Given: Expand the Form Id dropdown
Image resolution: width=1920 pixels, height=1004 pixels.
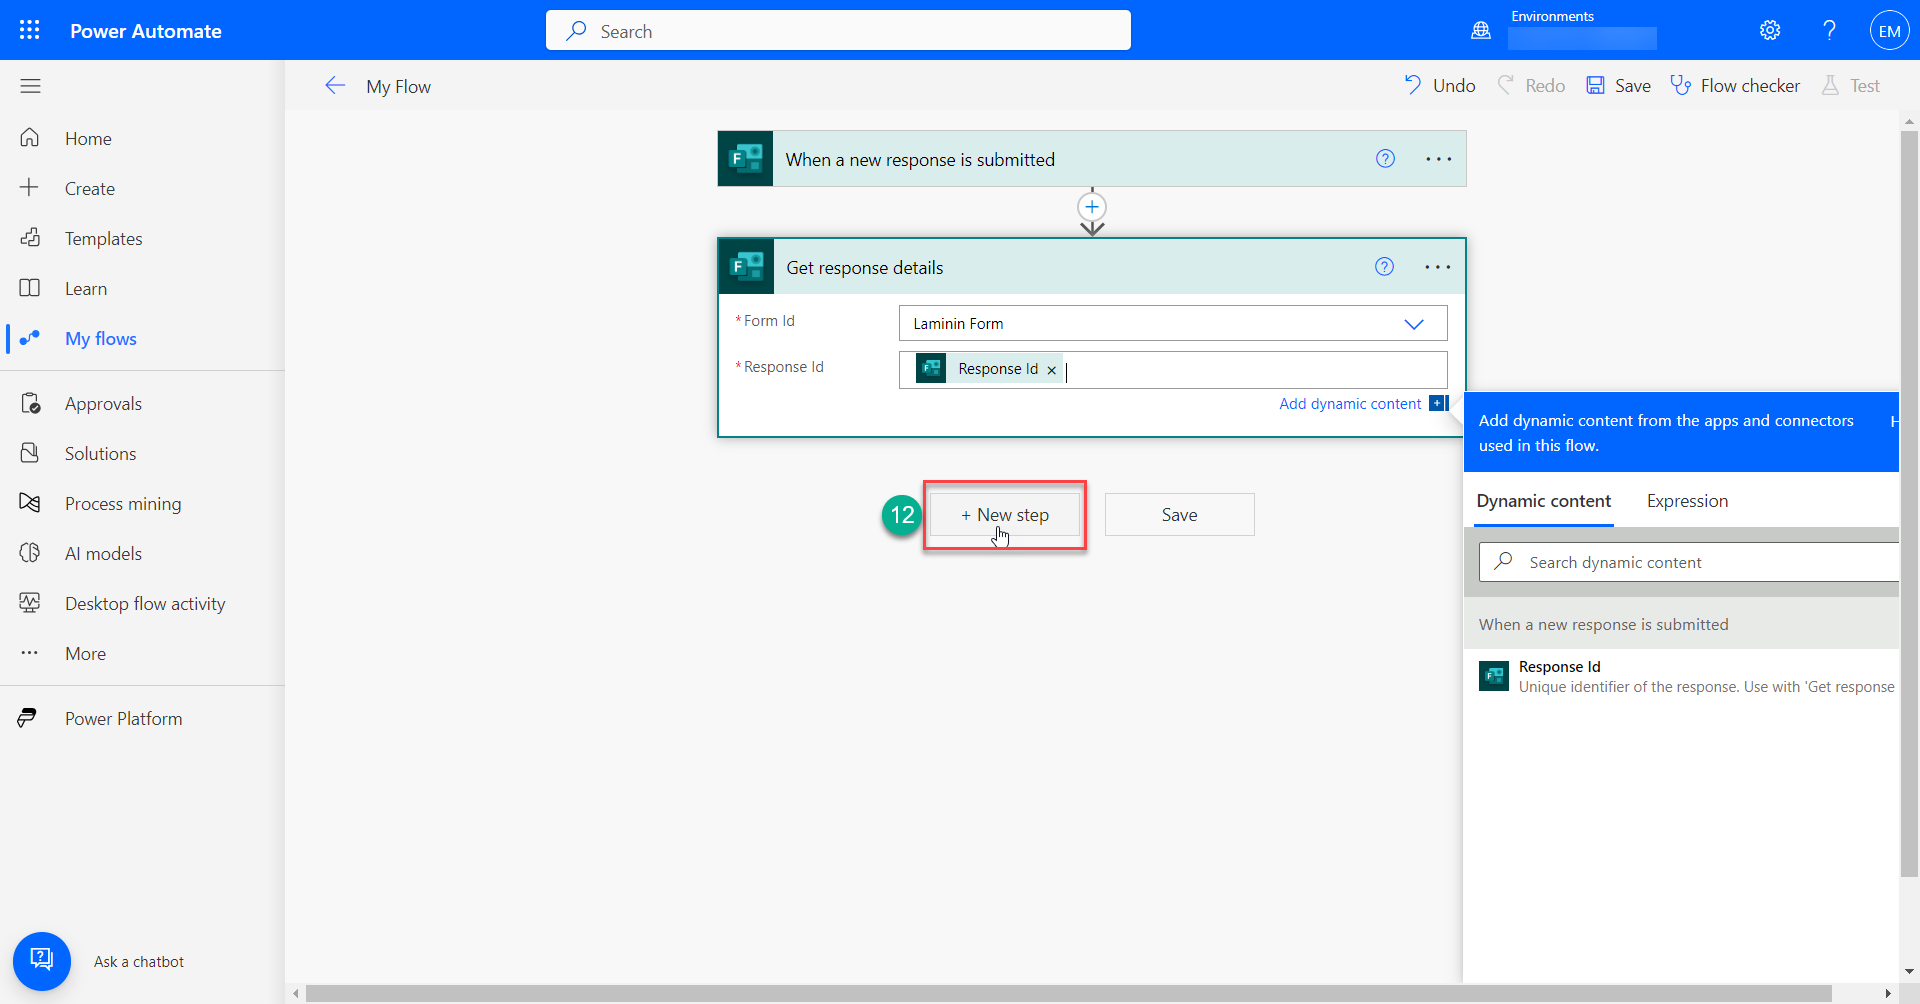Looking at the screenshot, I should point(1414,324).
